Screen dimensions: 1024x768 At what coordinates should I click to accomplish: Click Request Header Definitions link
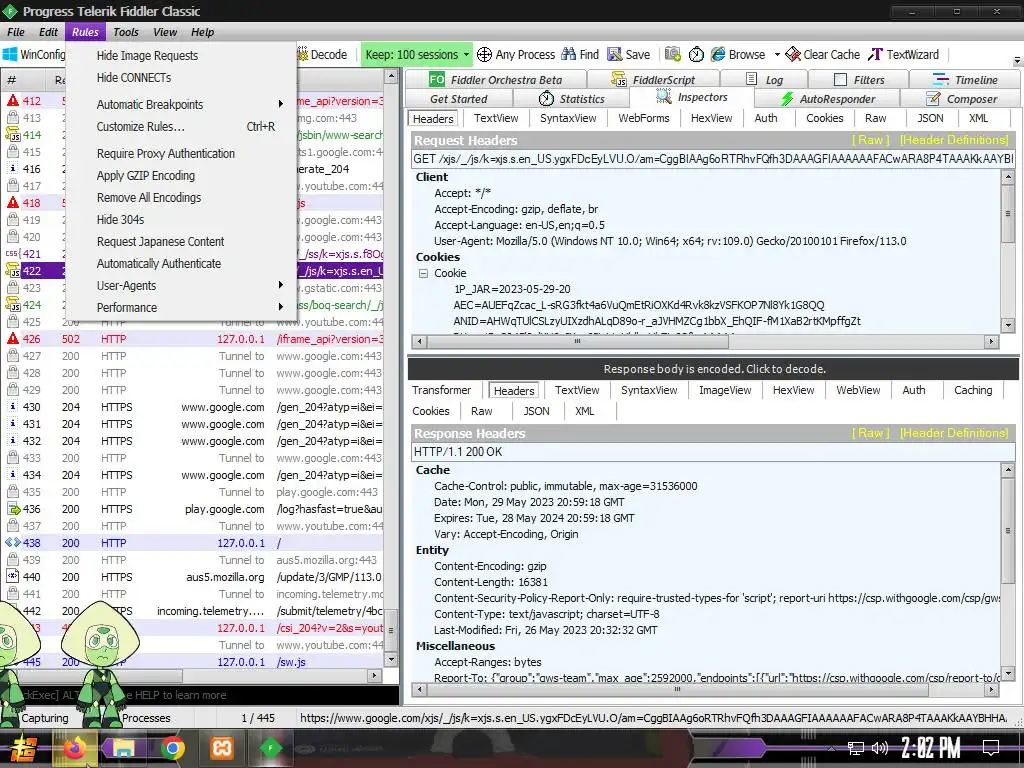(954, 140)
